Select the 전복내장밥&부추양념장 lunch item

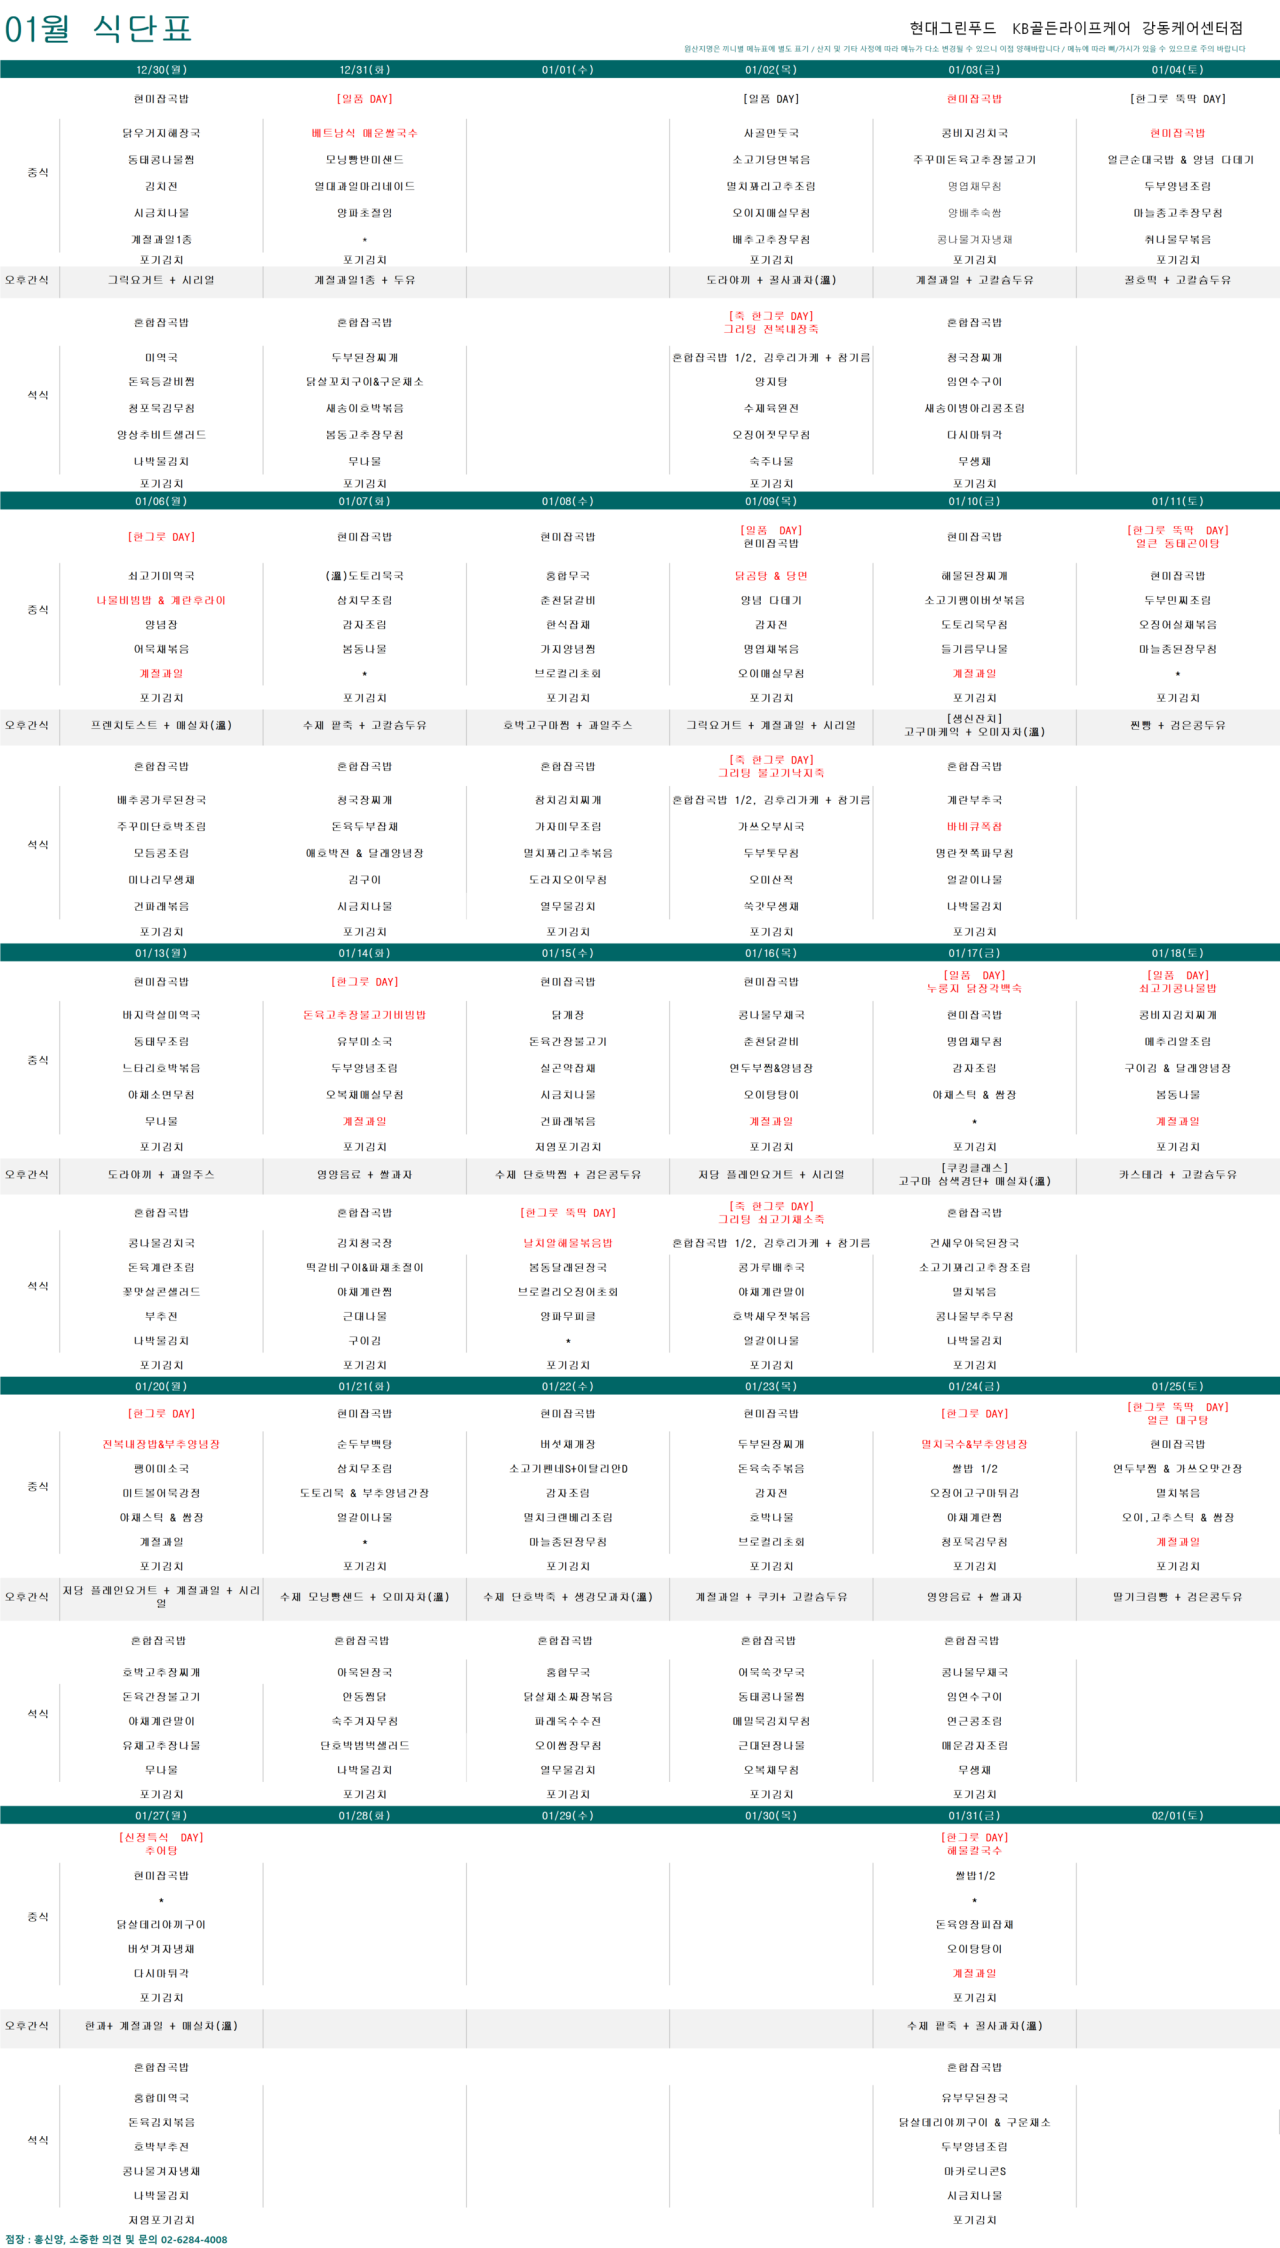161,1444
